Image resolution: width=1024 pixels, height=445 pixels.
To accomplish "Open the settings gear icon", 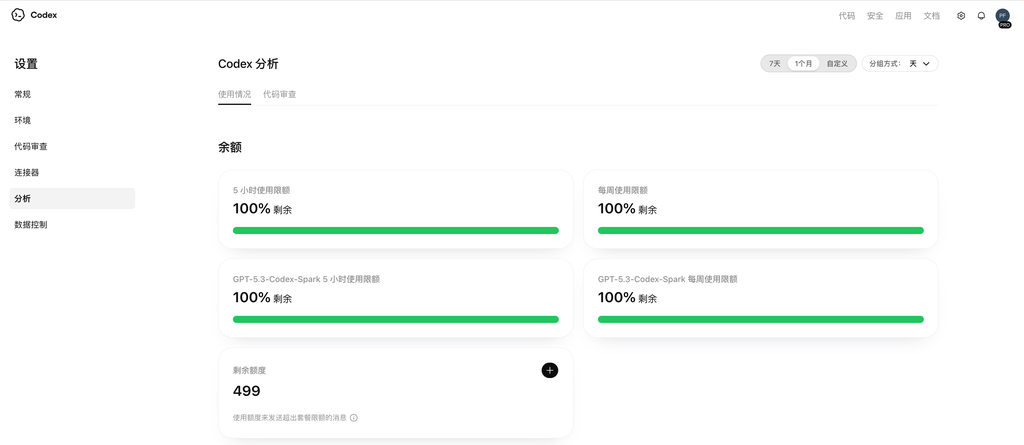I will click(x=961, y=16).
